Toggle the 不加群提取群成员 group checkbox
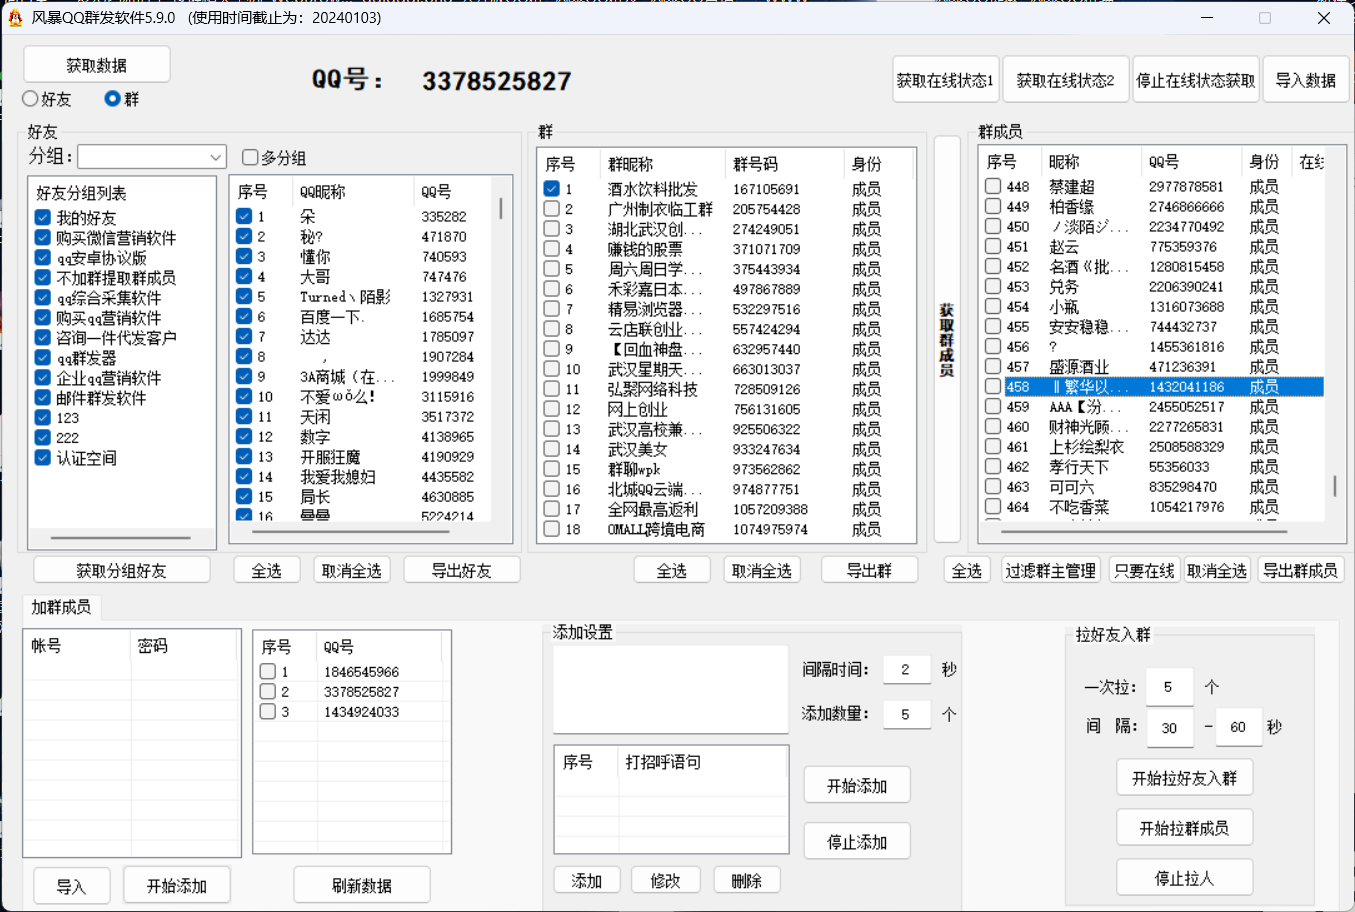The image size is (1355, 912). pos(43,277)
